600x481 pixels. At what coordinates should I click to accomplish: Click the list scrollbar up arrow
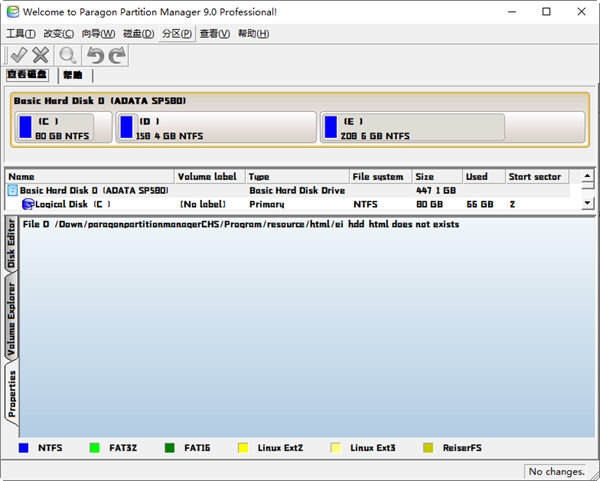587,176
